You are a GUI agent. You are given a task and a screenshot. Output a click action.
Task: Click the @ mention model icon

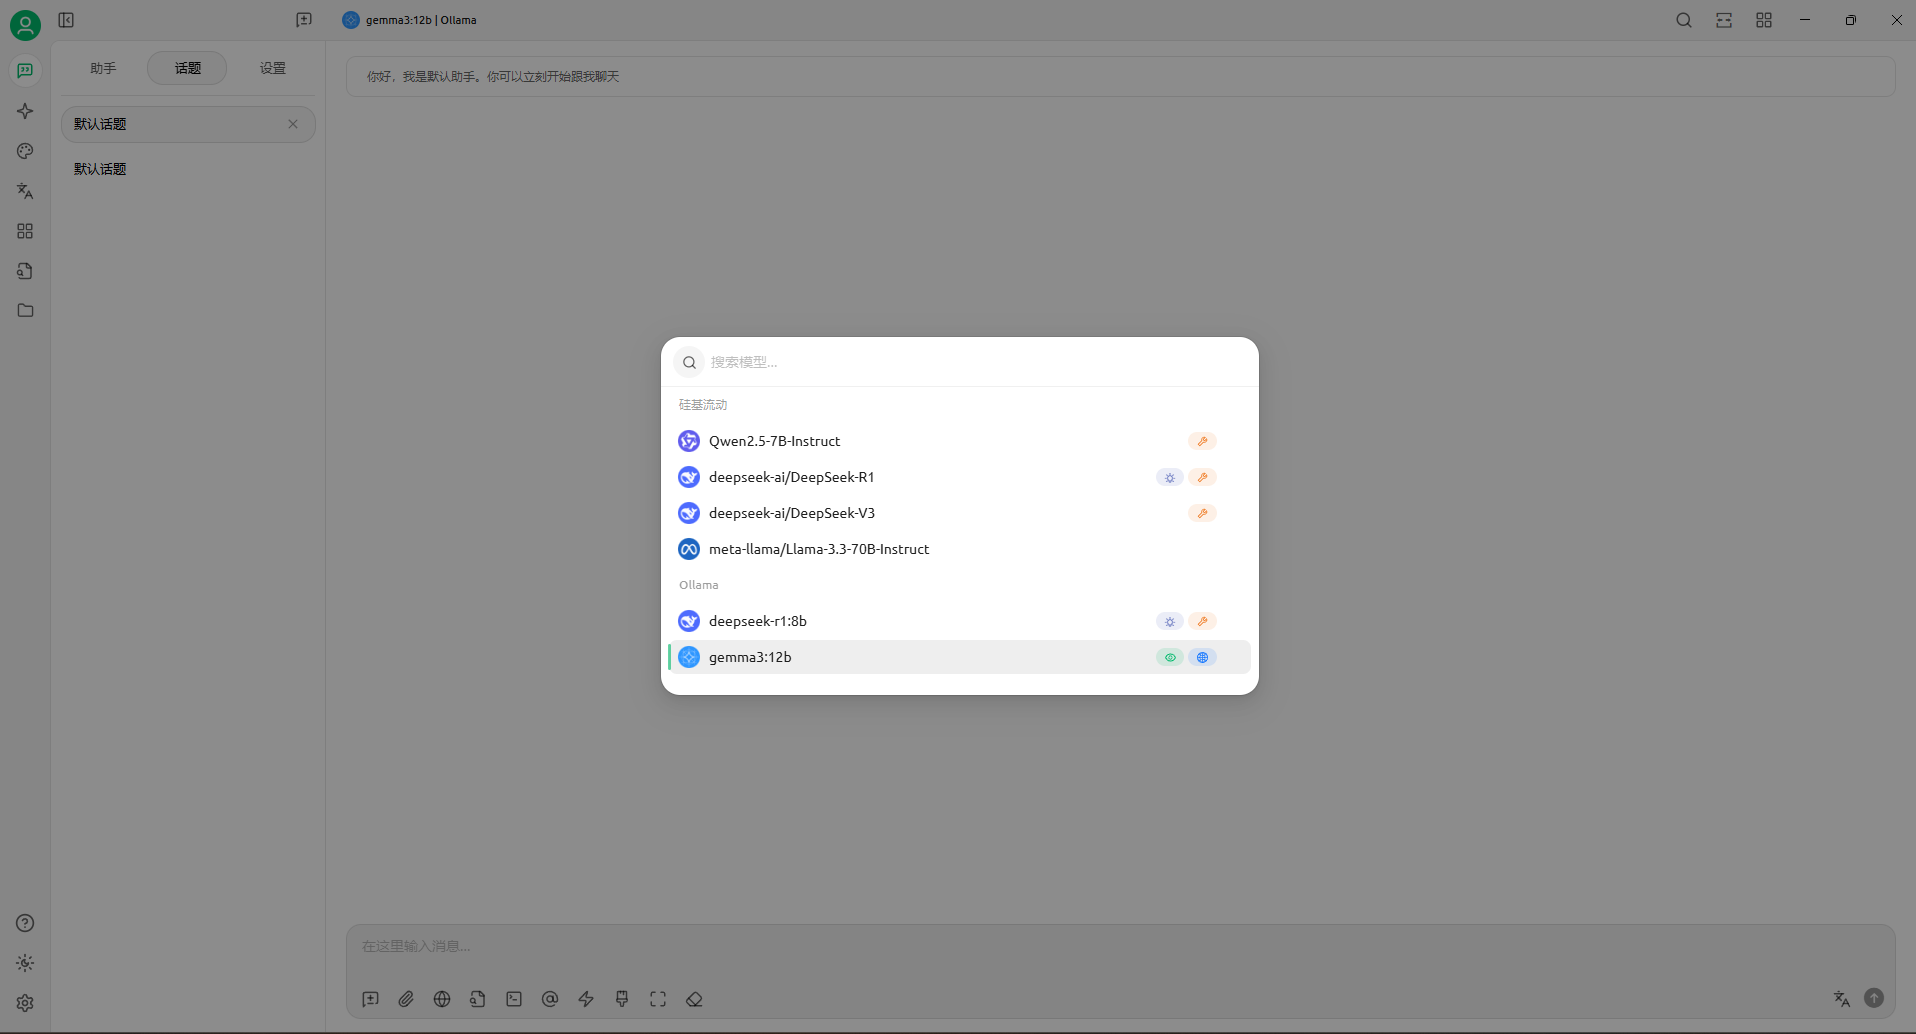[550, 999]
